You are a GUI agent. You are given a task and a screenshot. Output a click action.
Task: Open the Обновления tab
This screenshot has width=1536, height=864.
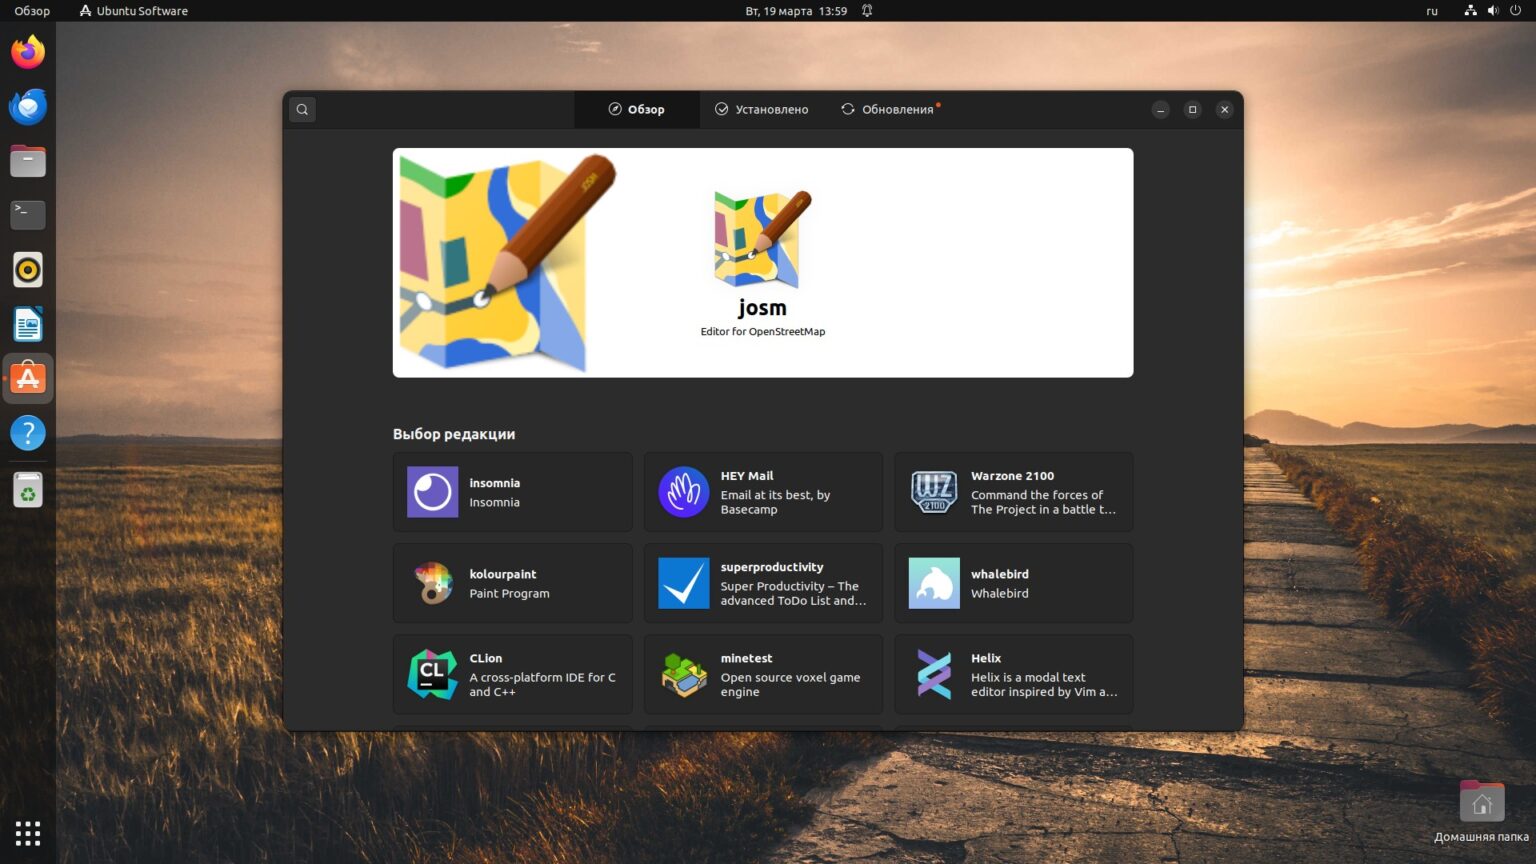(x=889, y=109)
